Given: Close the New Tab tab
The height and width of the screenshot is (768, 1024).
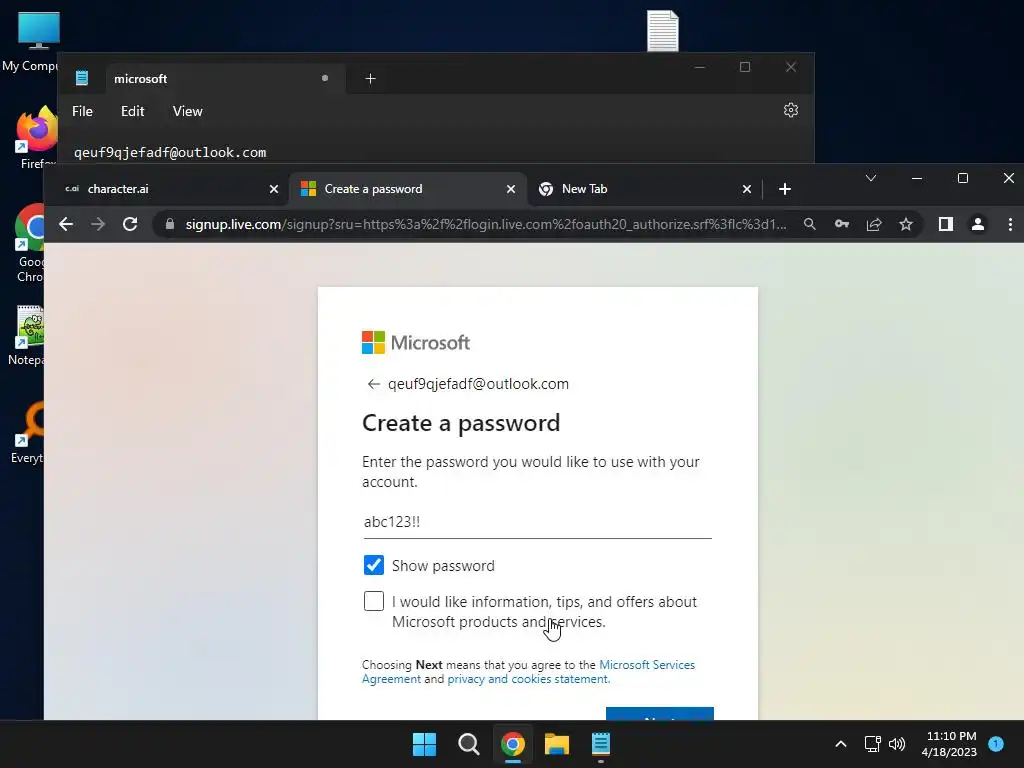Looking at the screenshot, I should [x=746, y=189].
